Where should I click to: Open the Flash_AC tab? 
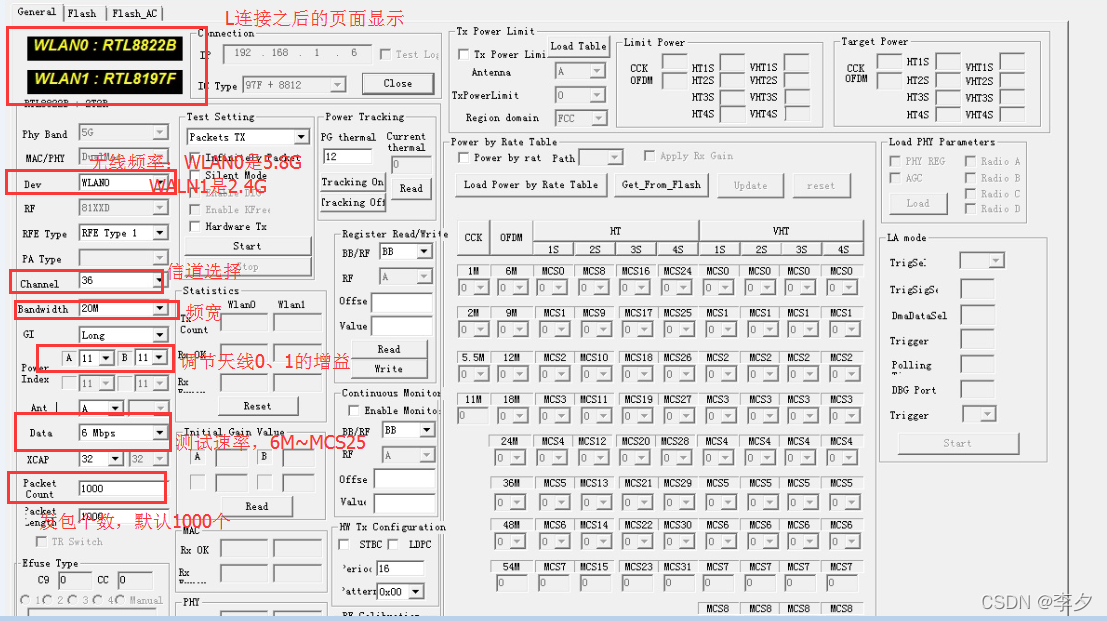135,13
